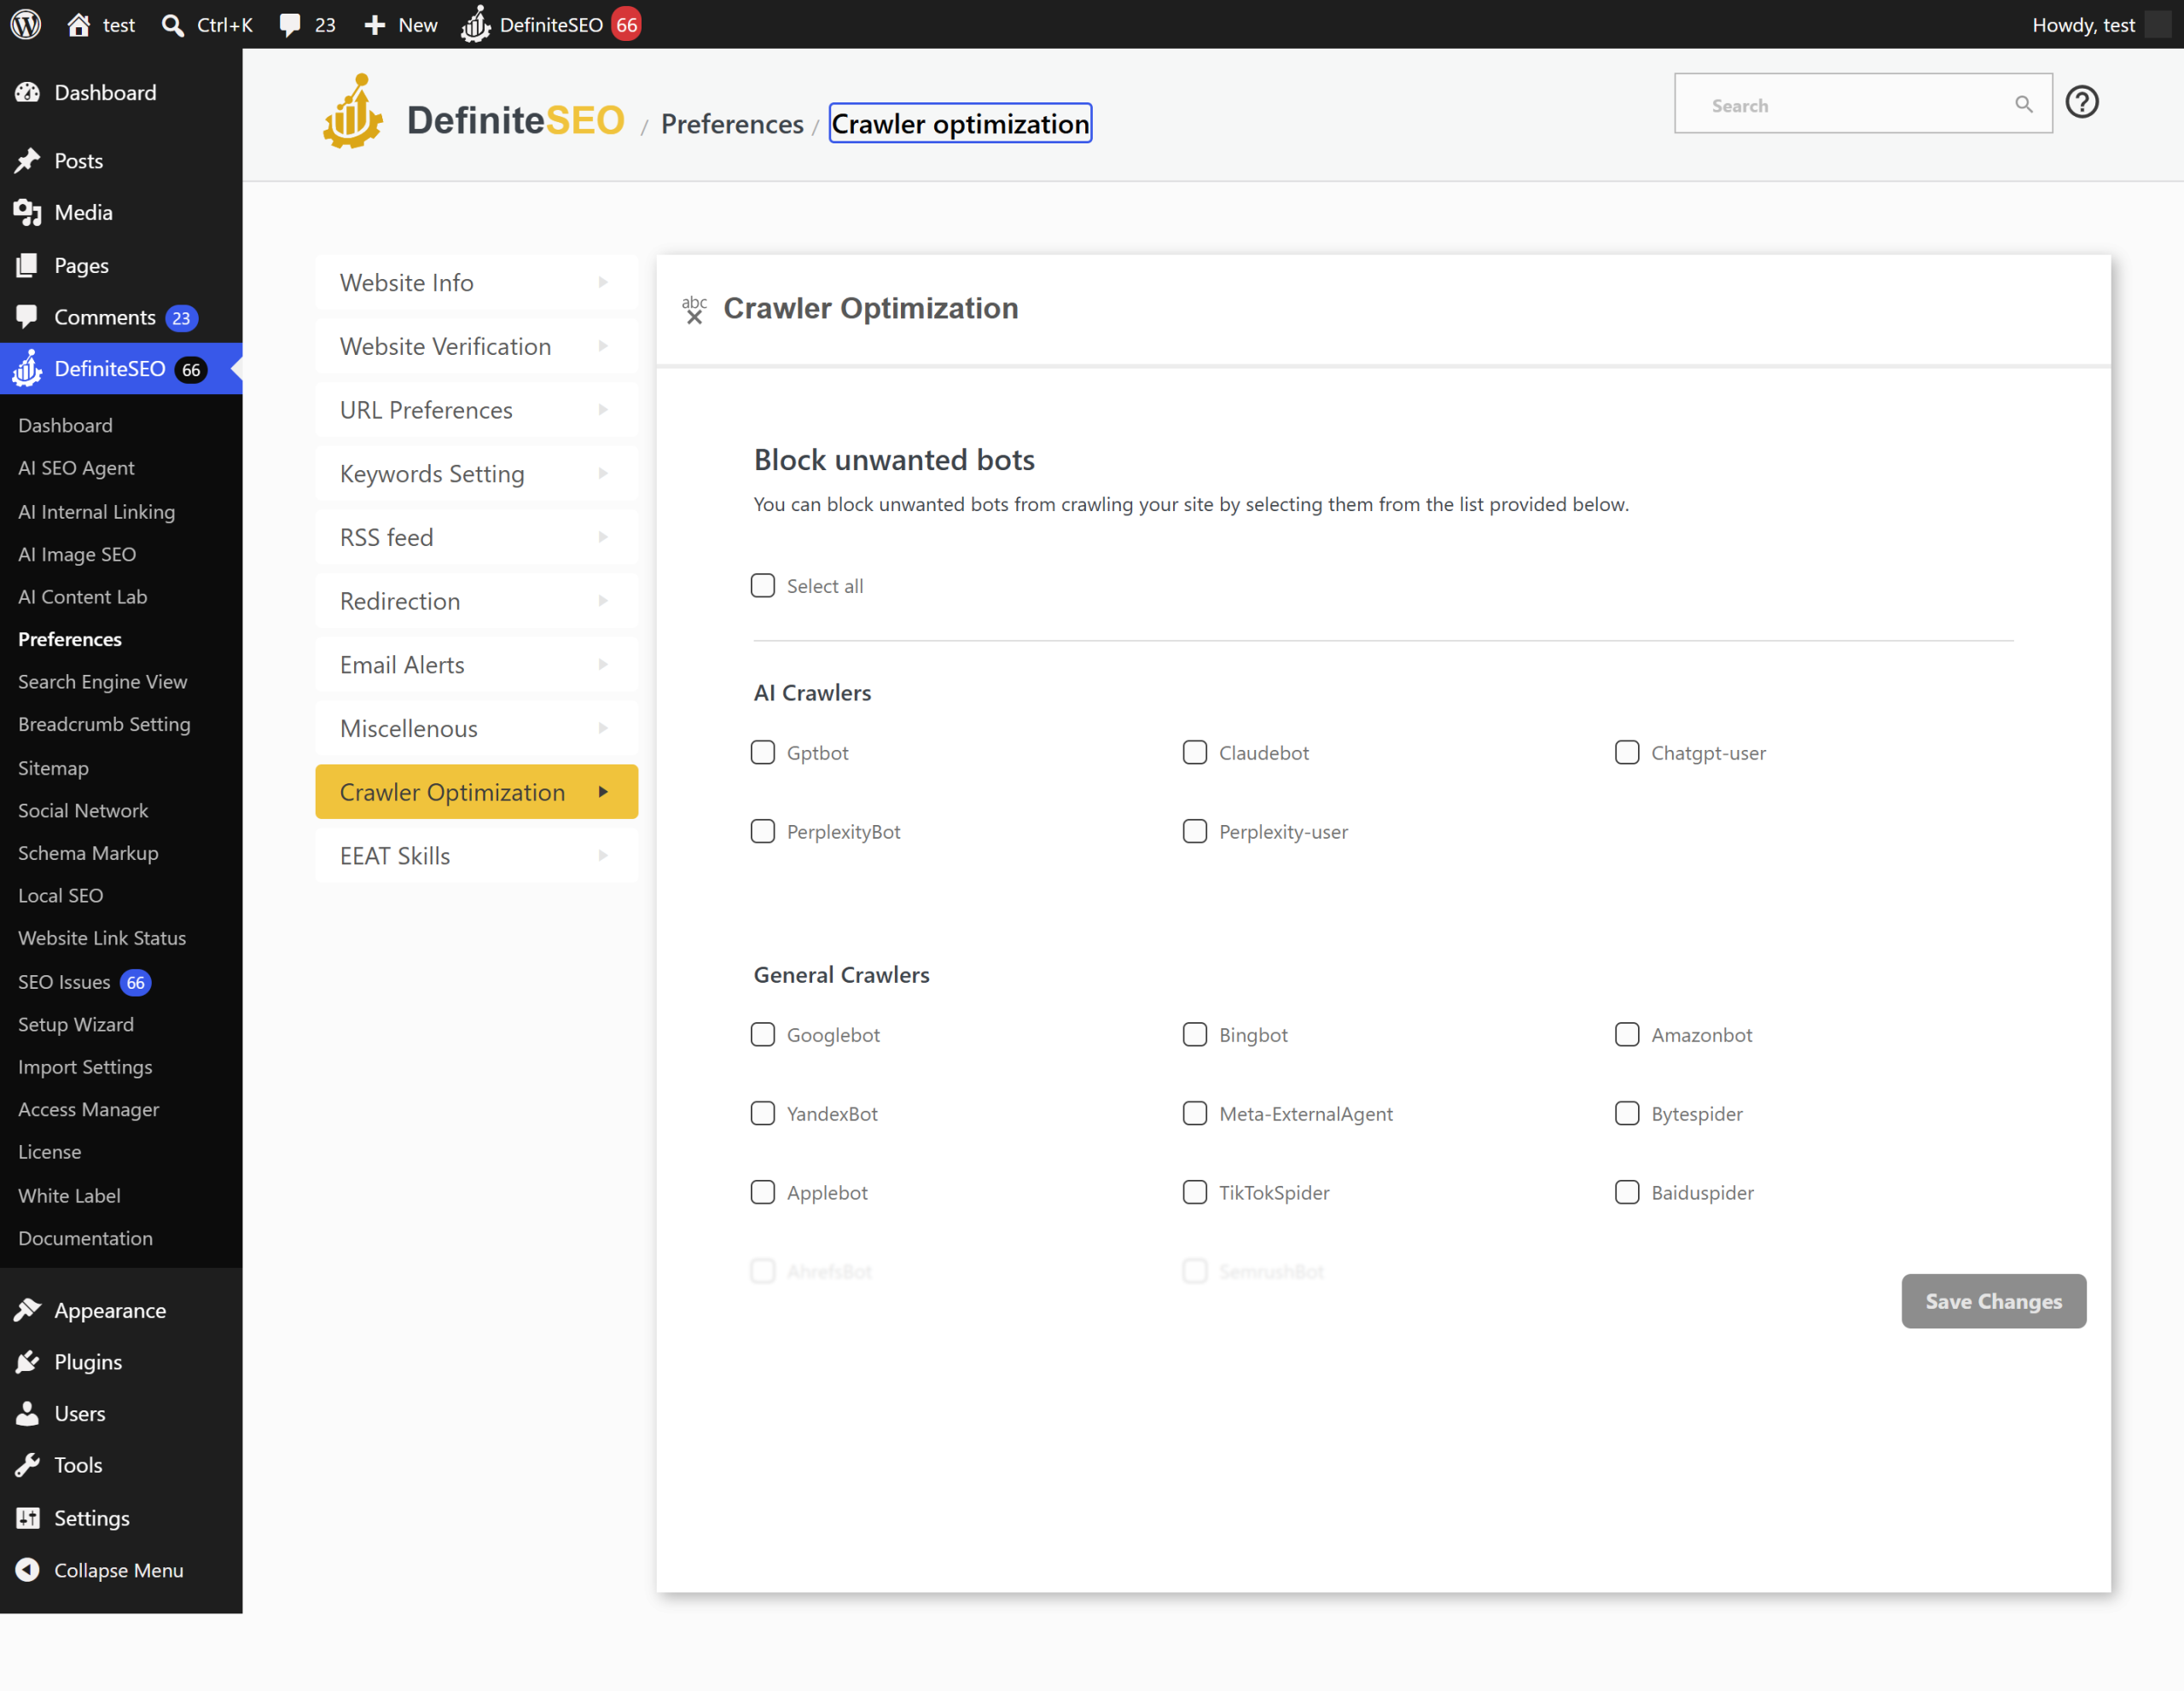Click the Settings sliders icon
This screenshot has width=2184, height=1691.
[x=28, y=1518]
